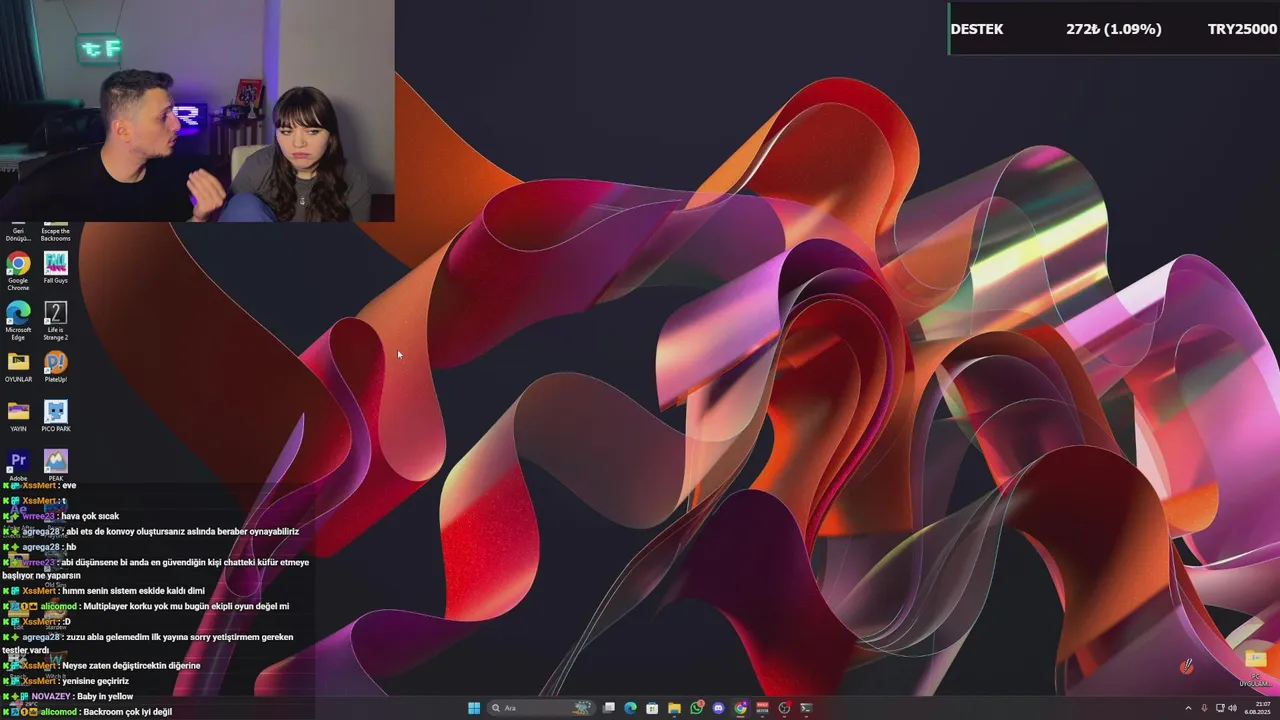Image resolution: width=1280 pixels, height=720 pixels.
Task: Open Task View from the taskbar
Action: [609, 708]
